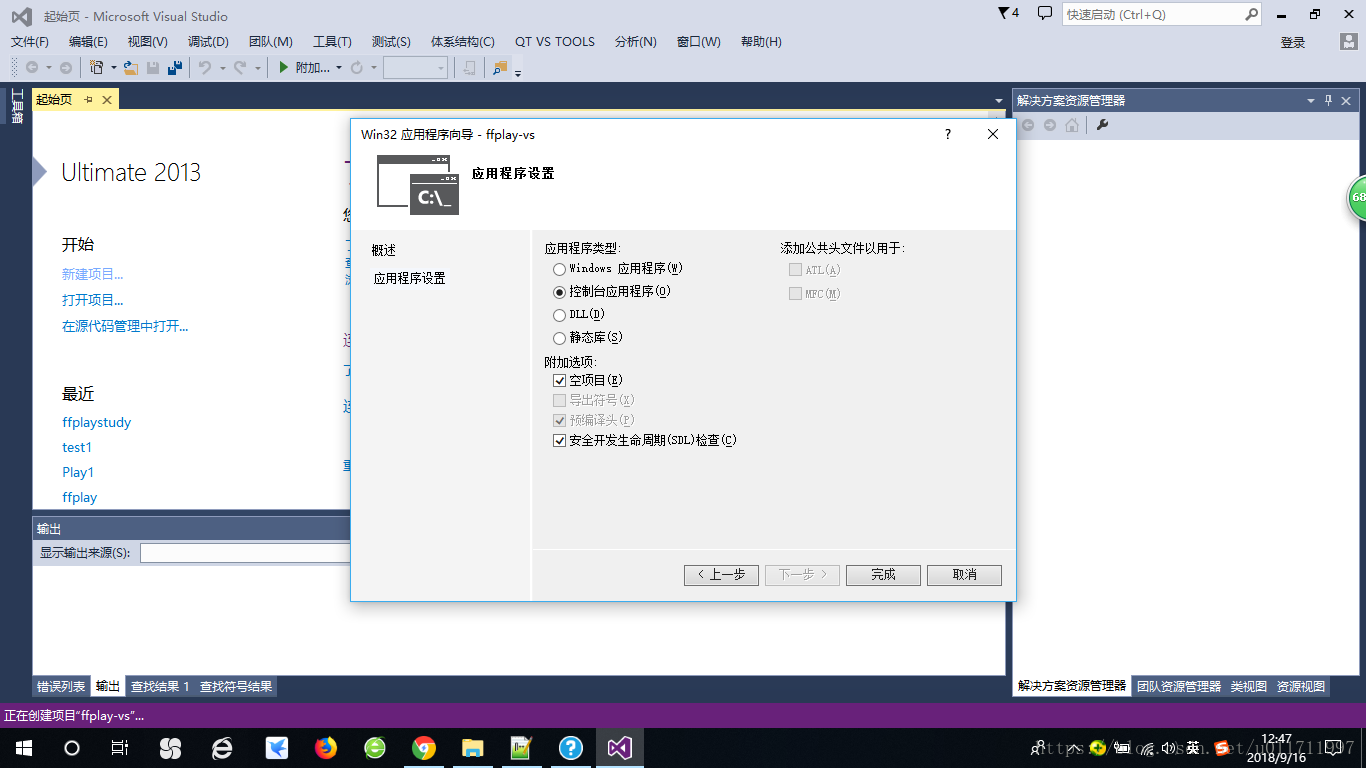
Task: Switch to the 团队资源管理器 tab
Action: (1178, 686)
